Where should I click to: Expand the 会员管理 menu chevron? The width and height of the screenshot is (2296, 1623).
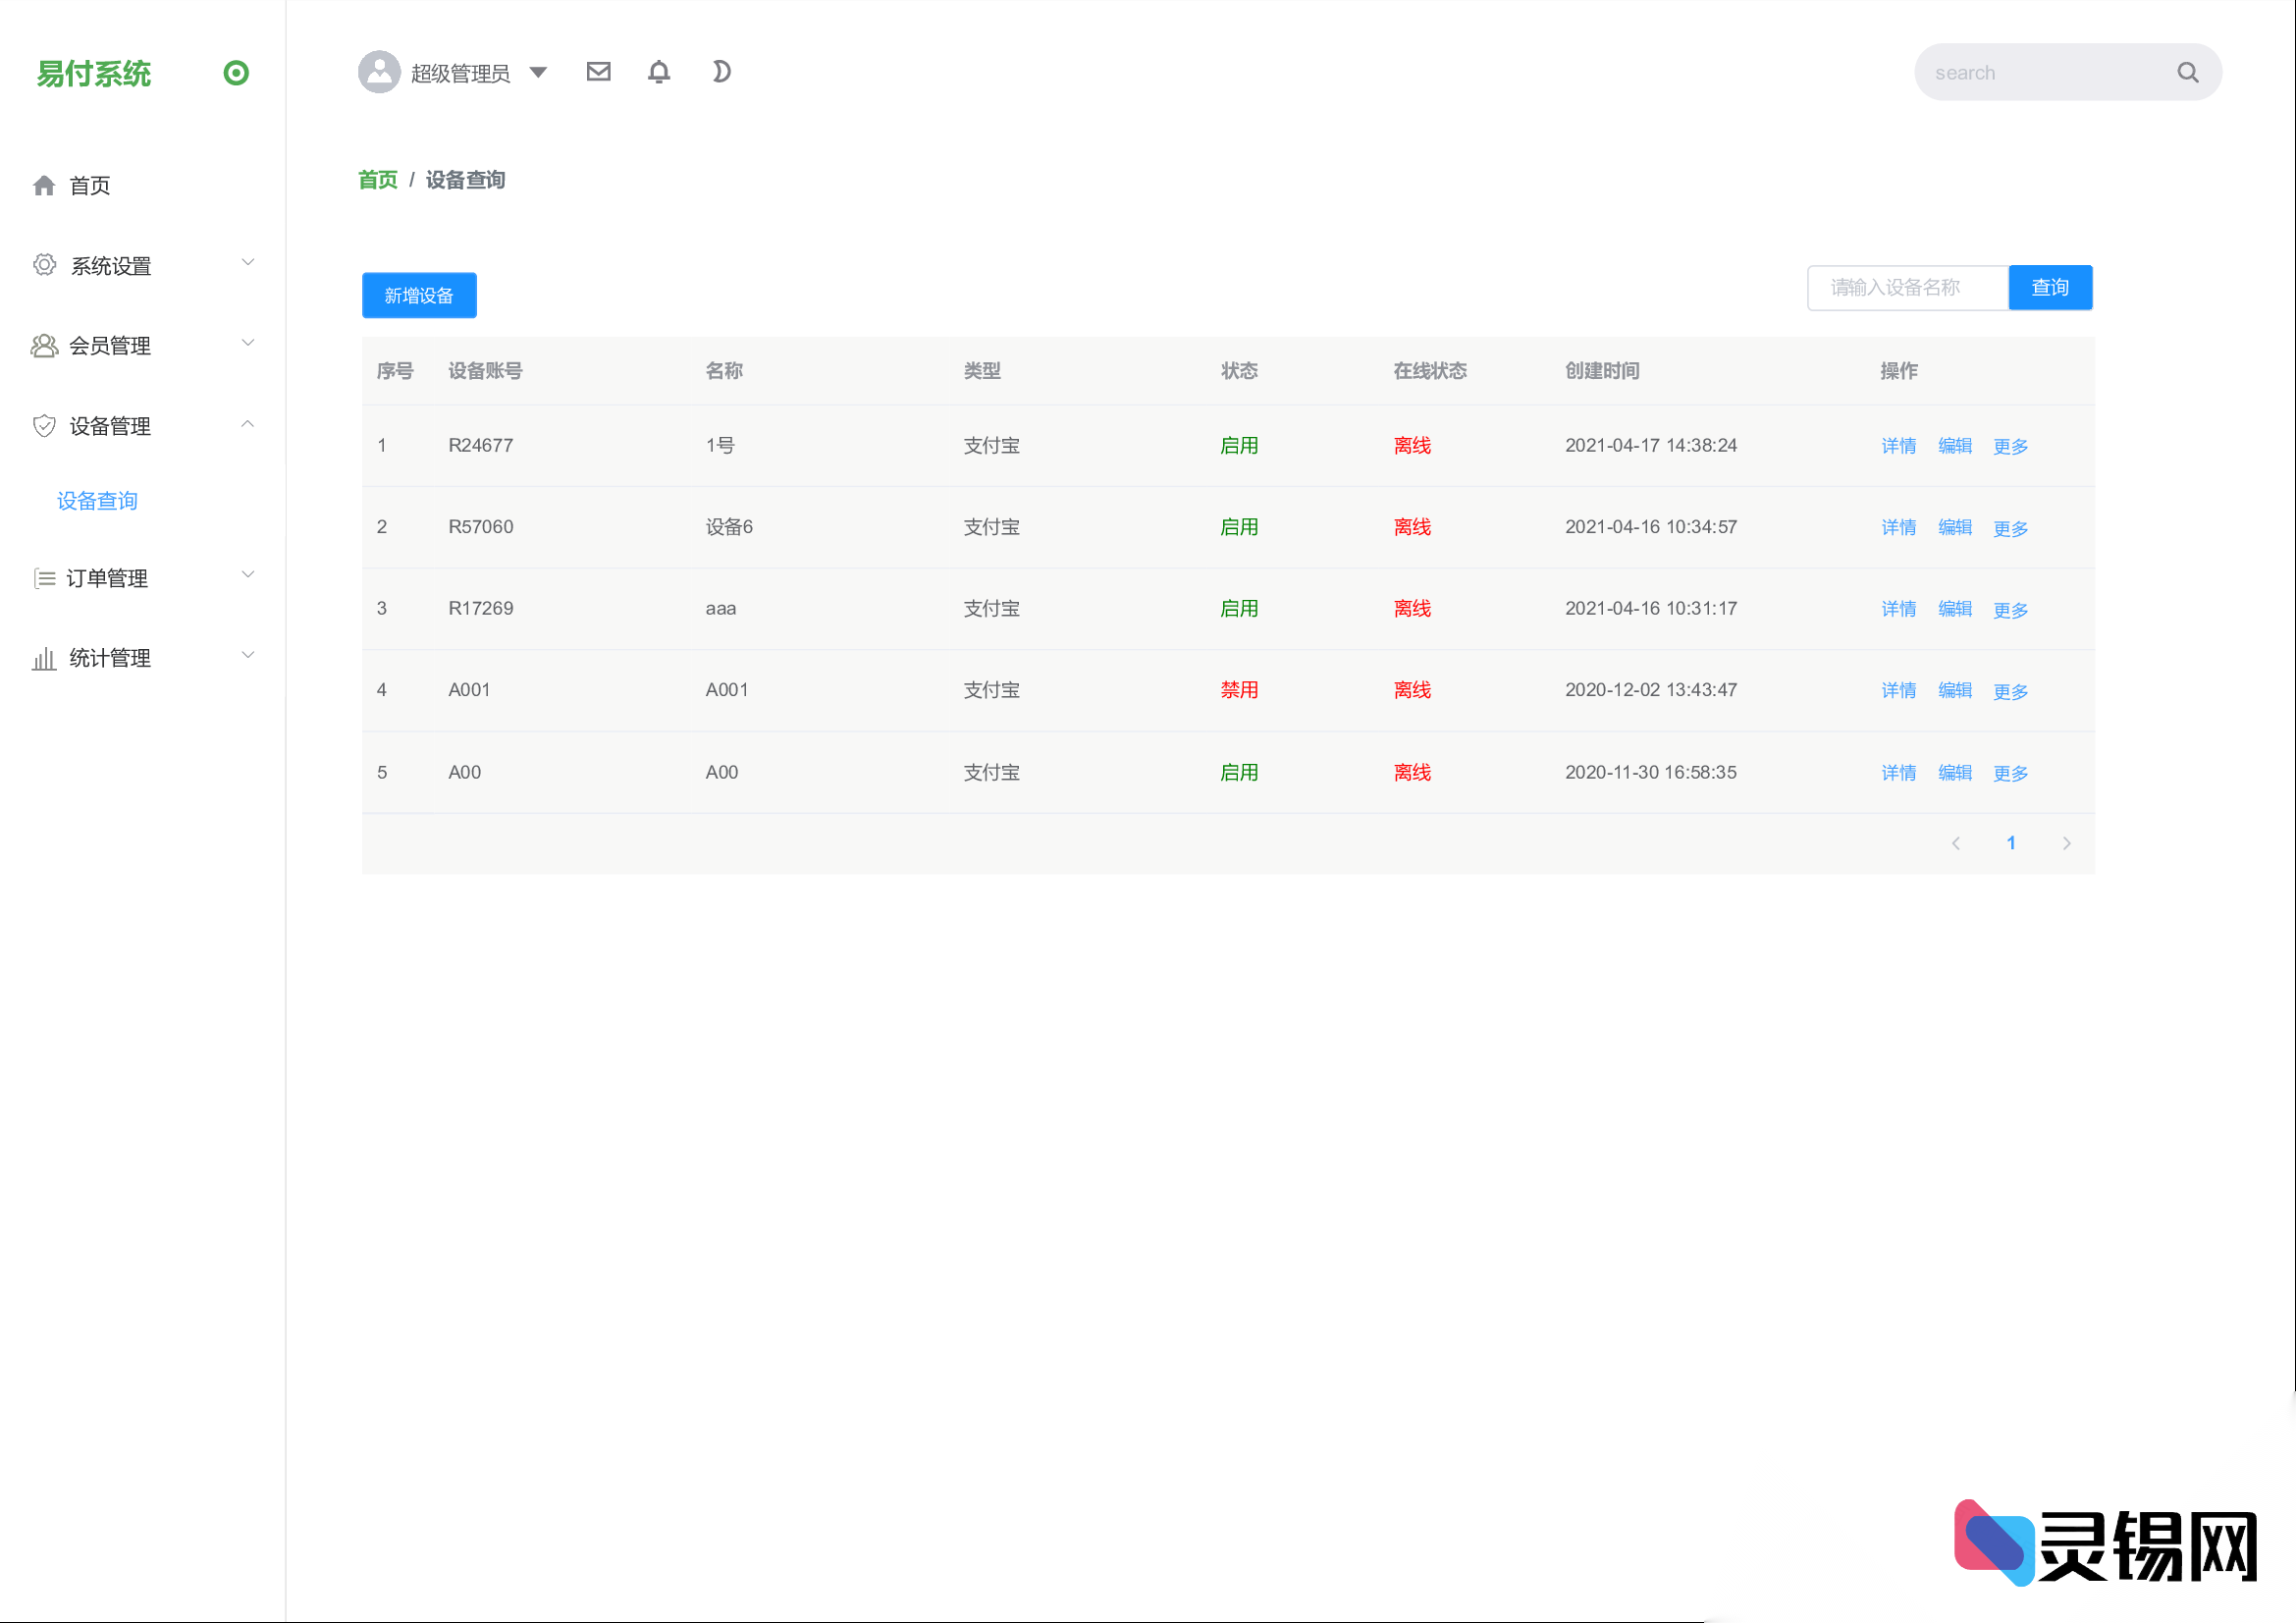click(x=248, y=343)
